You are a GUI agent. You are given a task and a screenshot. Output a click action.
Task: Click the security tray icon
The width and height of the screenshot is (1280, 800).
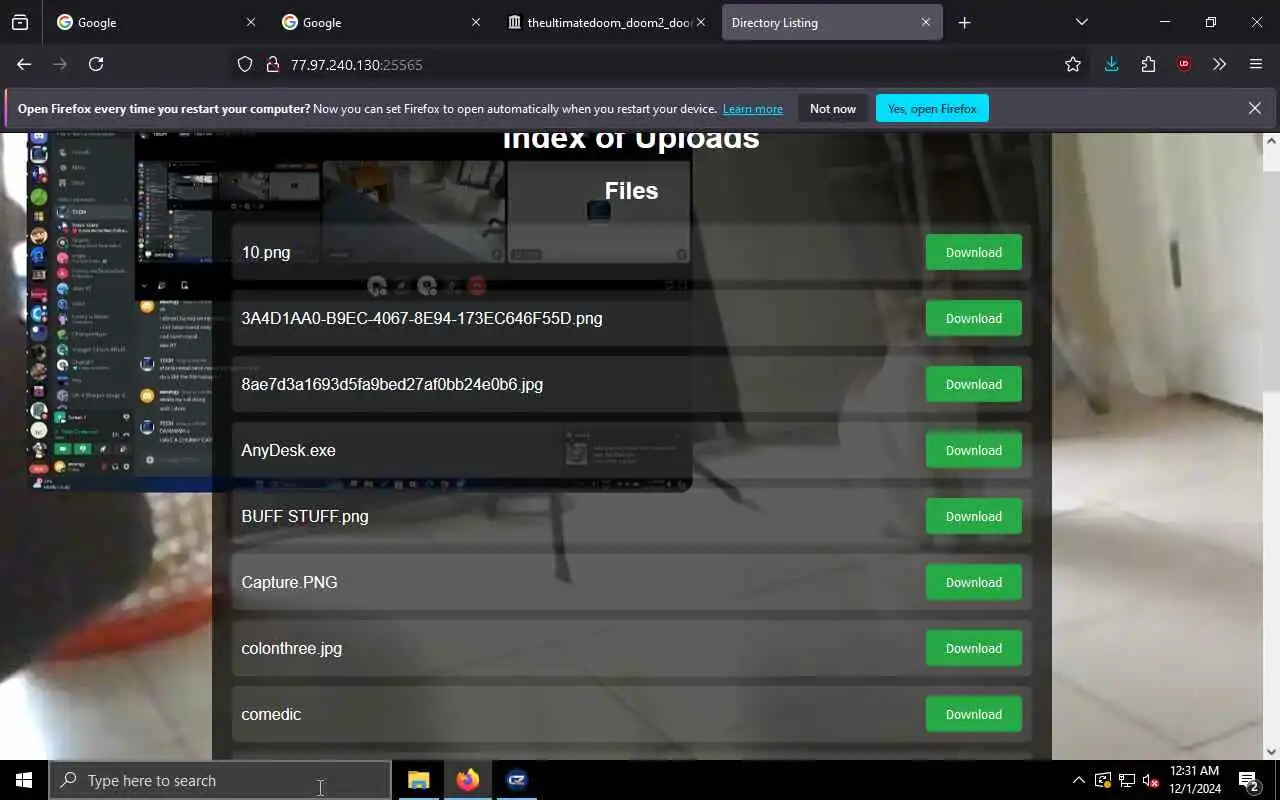[x=1102, y=780]
